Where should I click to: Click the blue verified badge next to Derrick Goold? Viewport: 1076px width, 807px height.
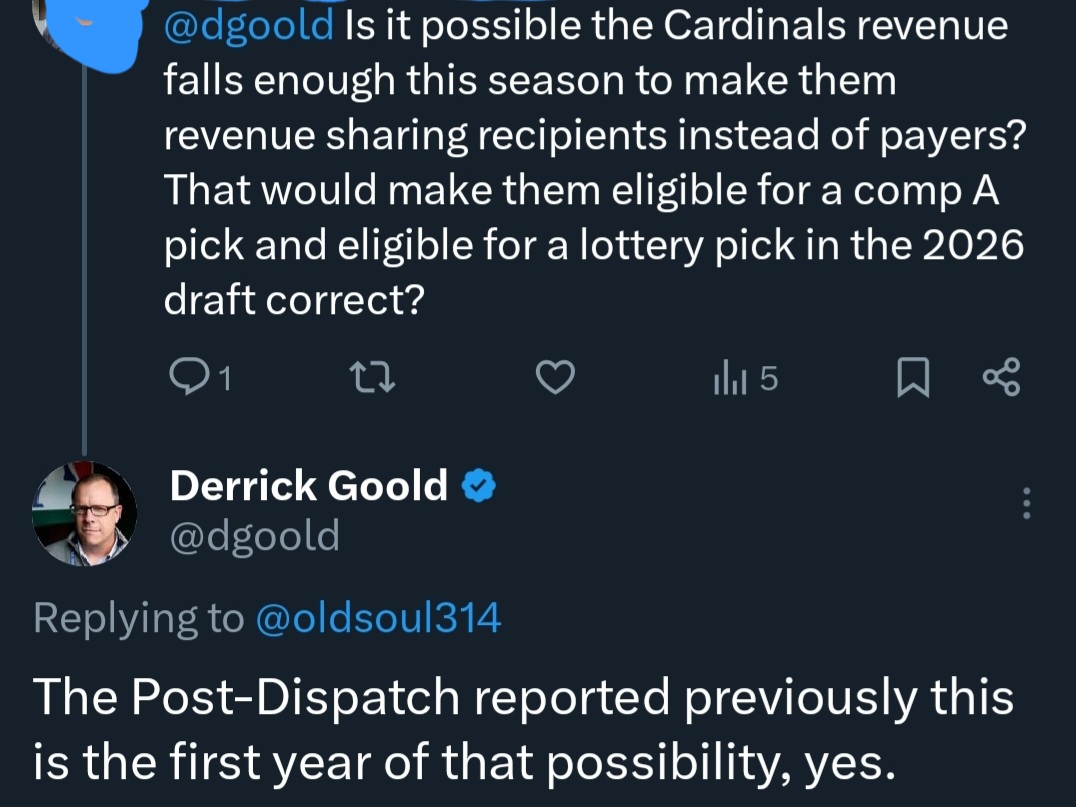tap(478, 486)
